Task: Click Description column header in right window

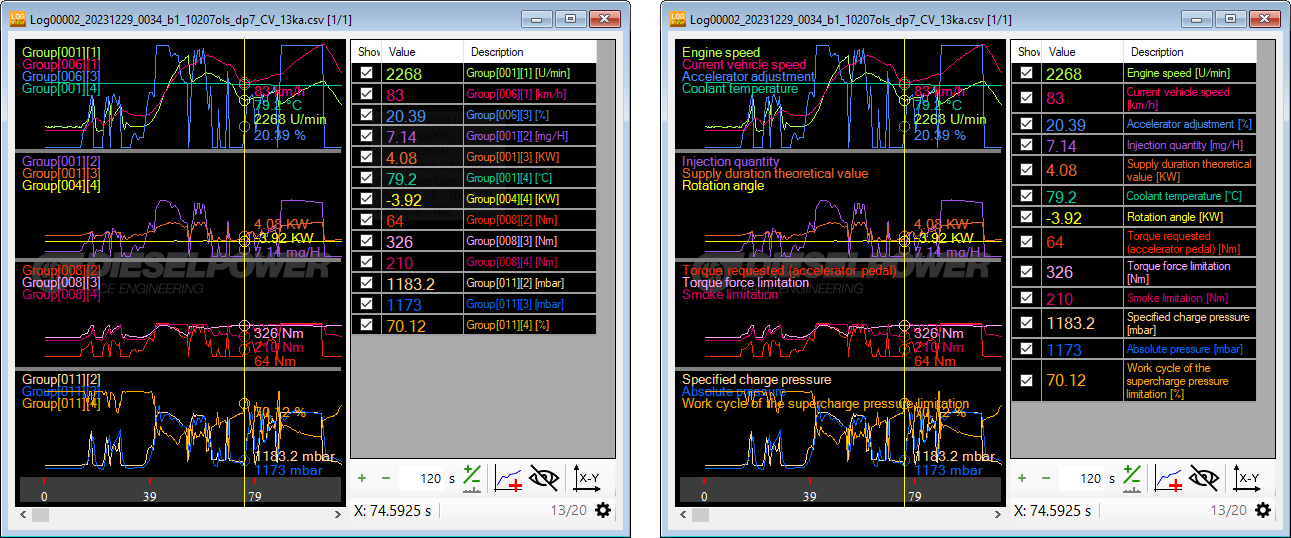Action: [x=1157, y=52]
